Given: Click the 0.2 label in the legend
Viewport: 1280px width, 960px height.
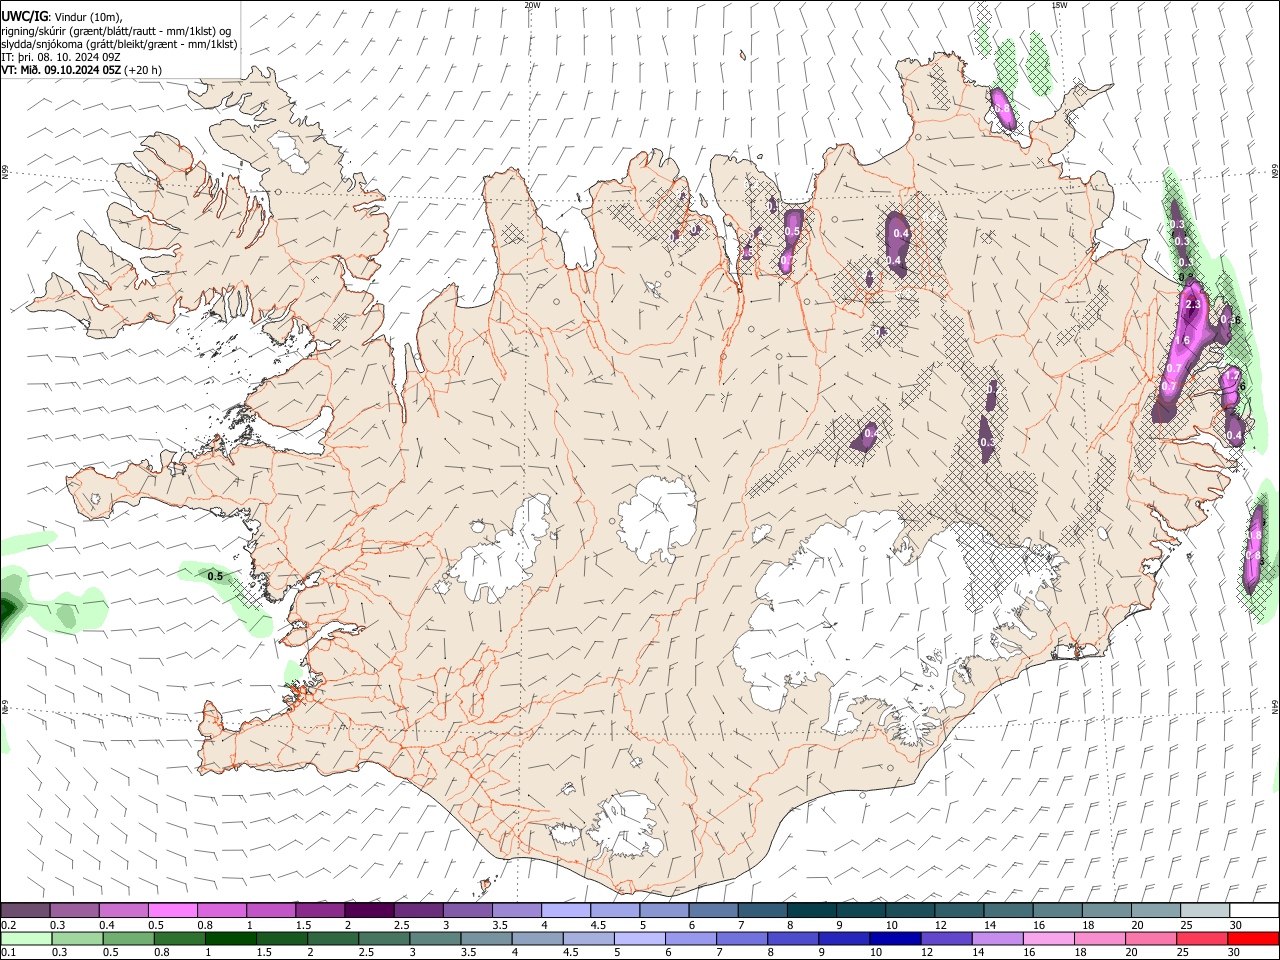Looking at the screenshot, I should [x=9, y=925].
